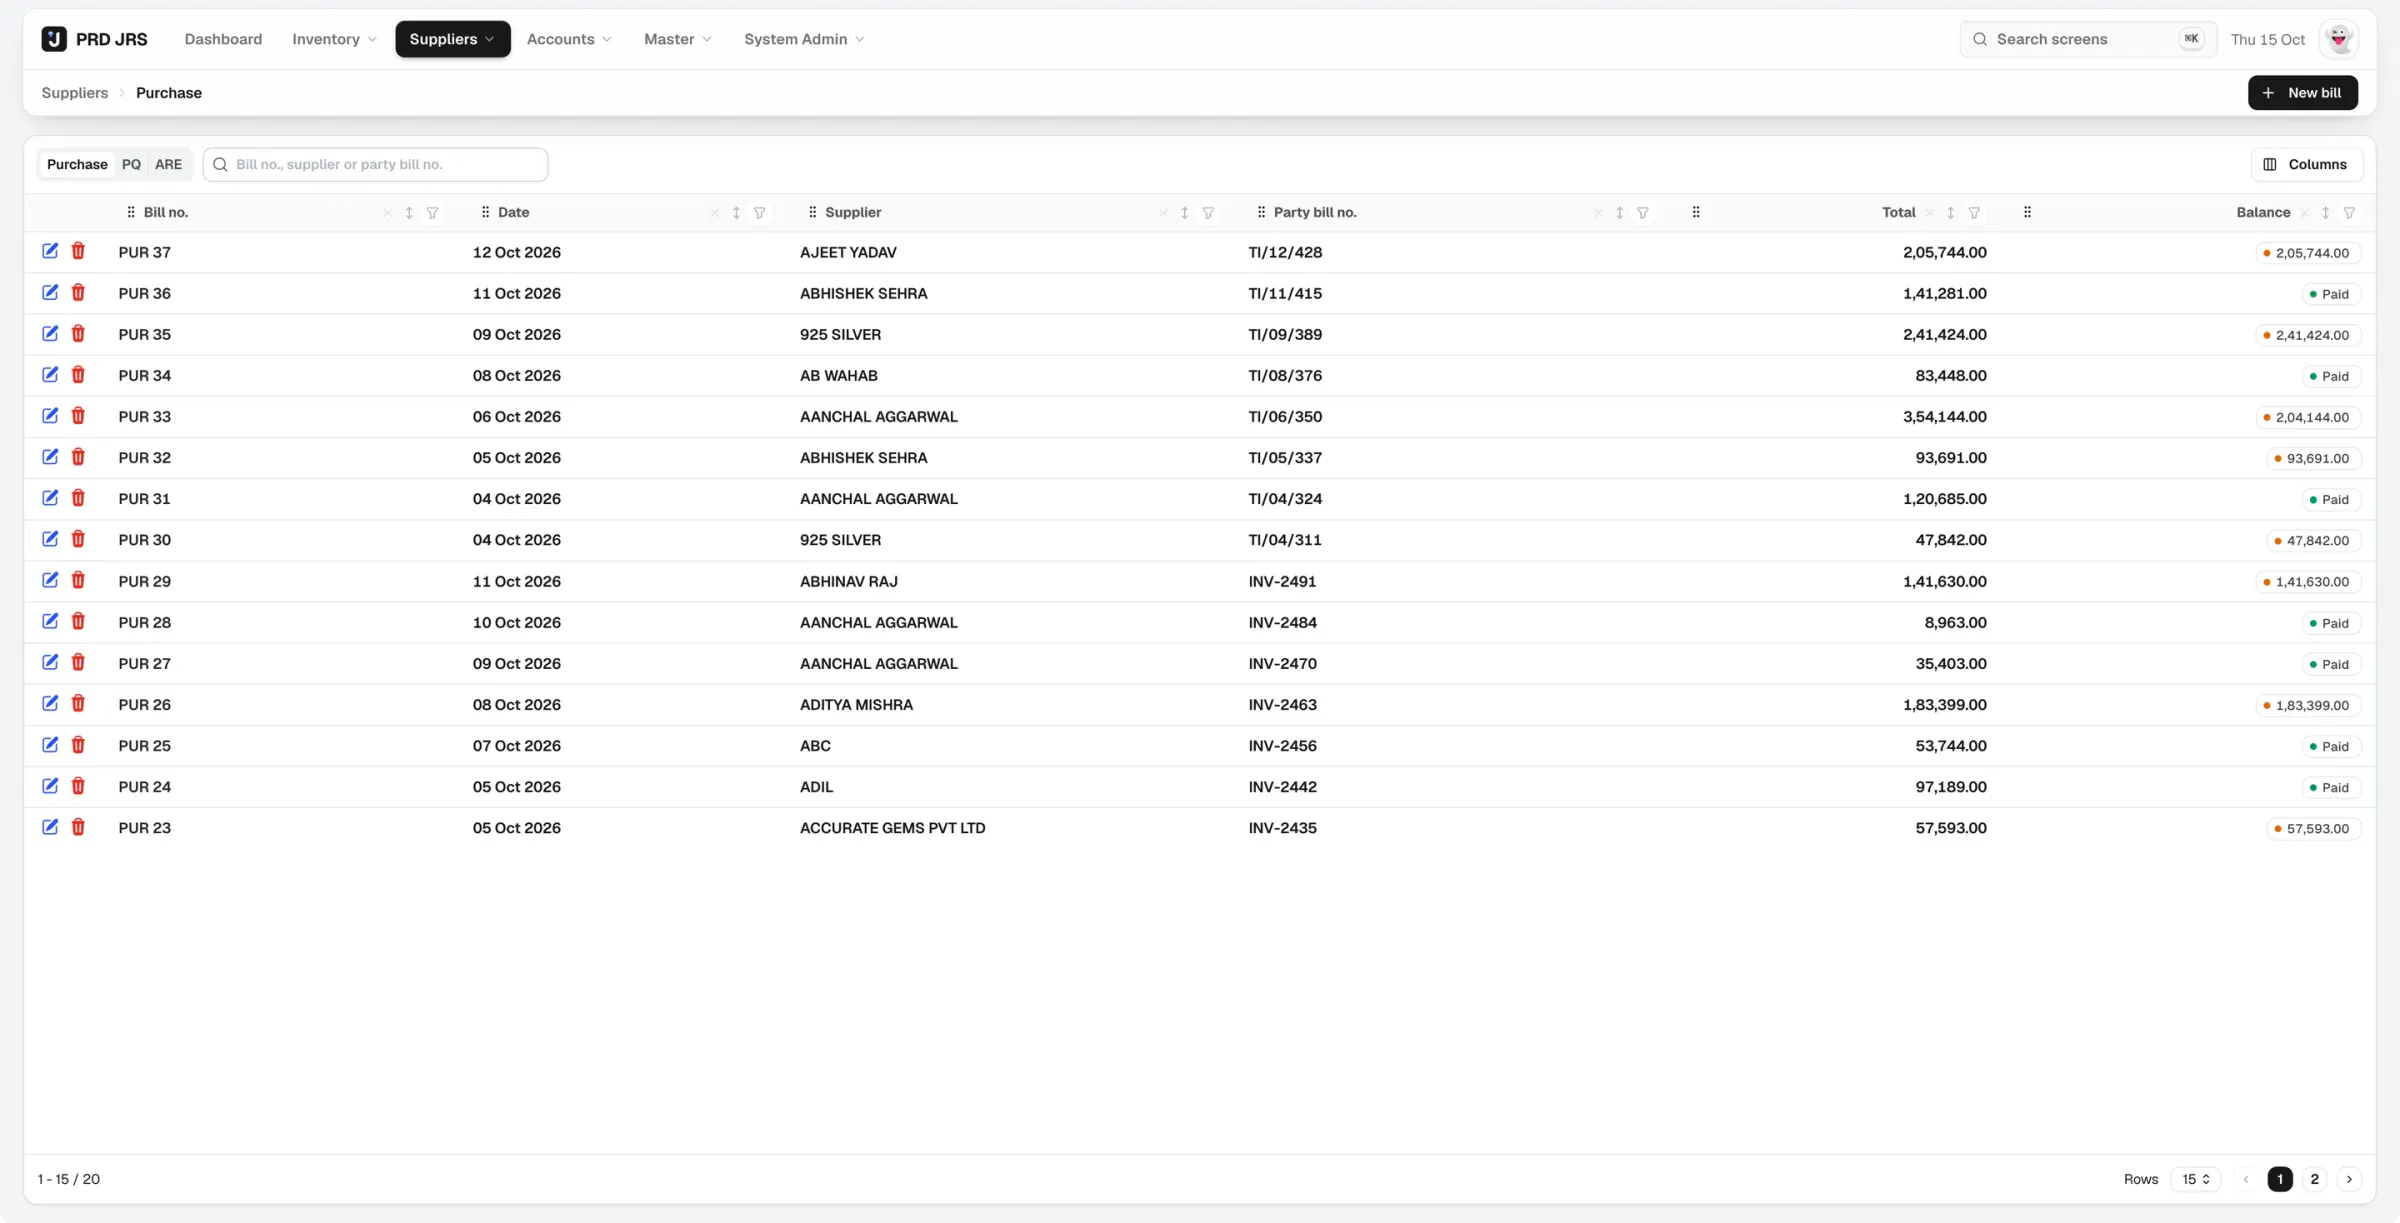
Task: Sort by the Bill no. column
Action: pyautogui.click(x=409, y=213)
